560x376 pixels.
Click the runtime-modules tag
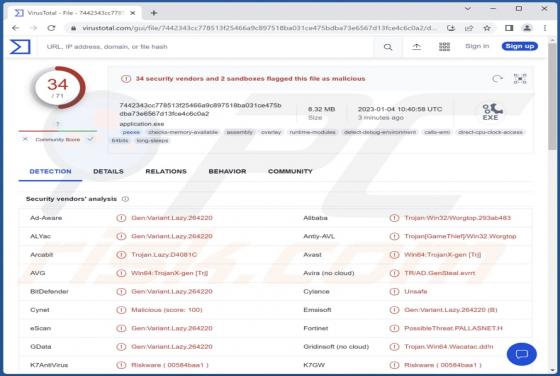(312, 132)
